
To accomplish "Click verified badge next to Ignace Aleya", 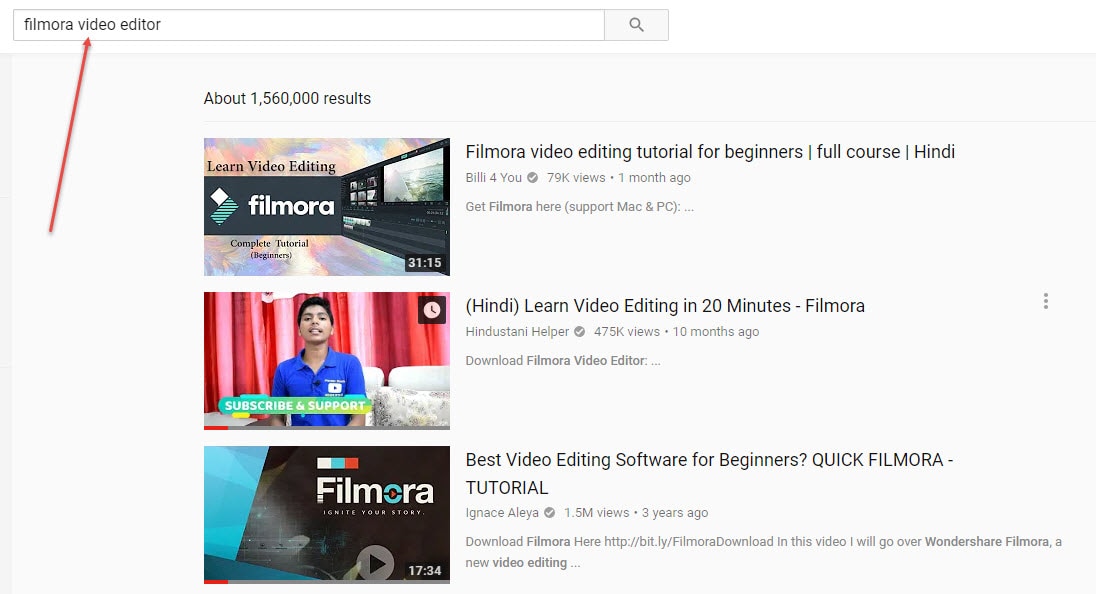I will pyautogui.click(x=549, y=512).
